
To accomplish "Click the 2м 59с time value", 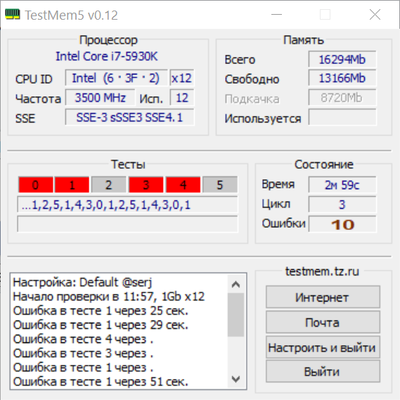I will click(342, 185).
